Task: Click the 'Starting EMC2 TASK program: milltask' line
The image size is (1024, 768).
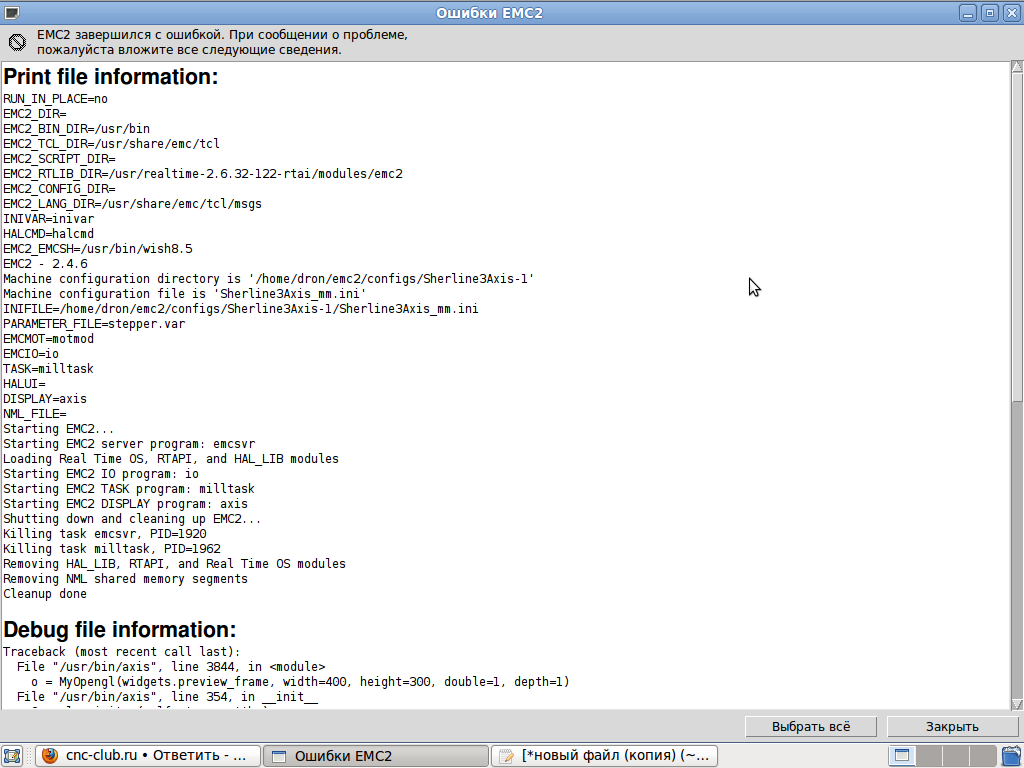Action: click(x=129, y=489)
